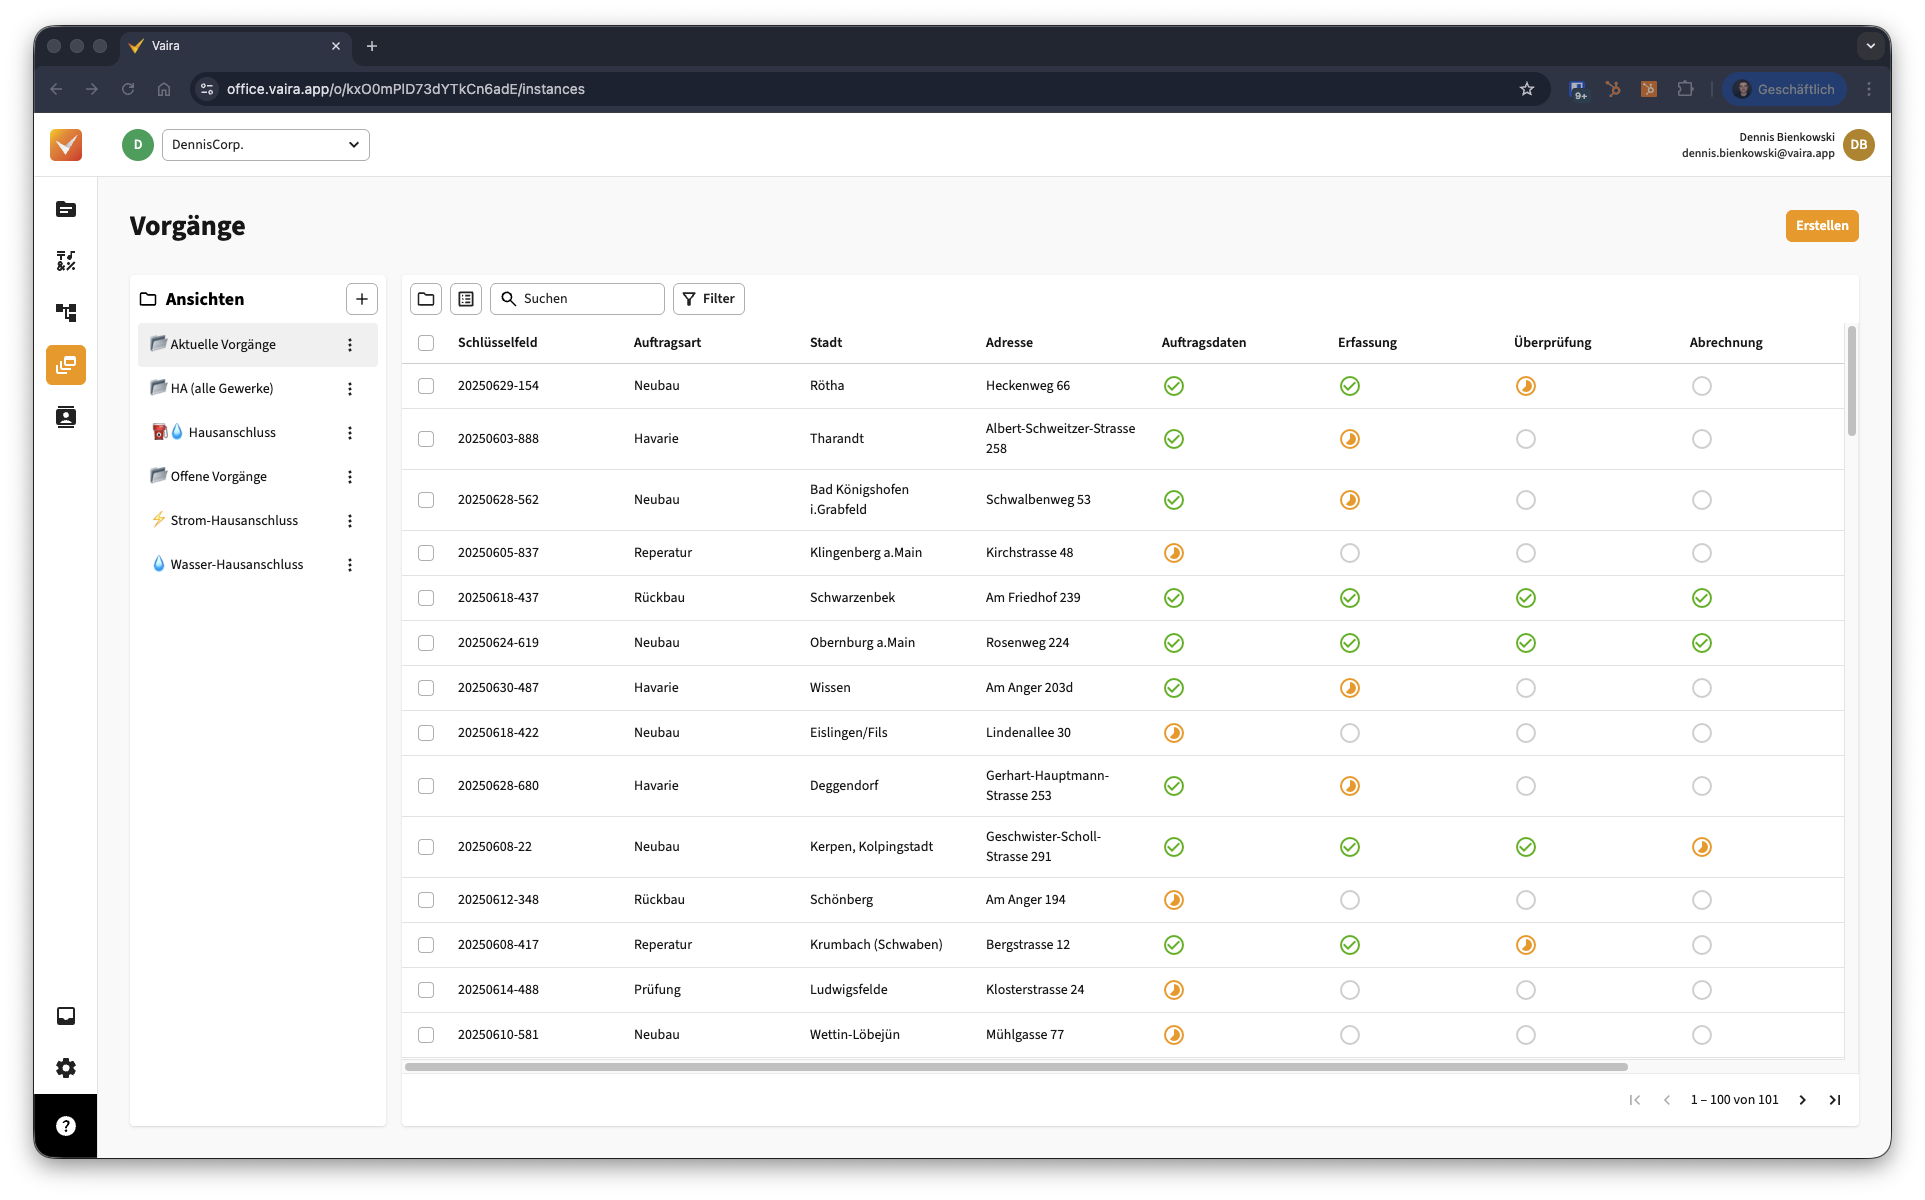Open the help question mark icon
1925x1200 pixels.
[x=66, y=1126]
